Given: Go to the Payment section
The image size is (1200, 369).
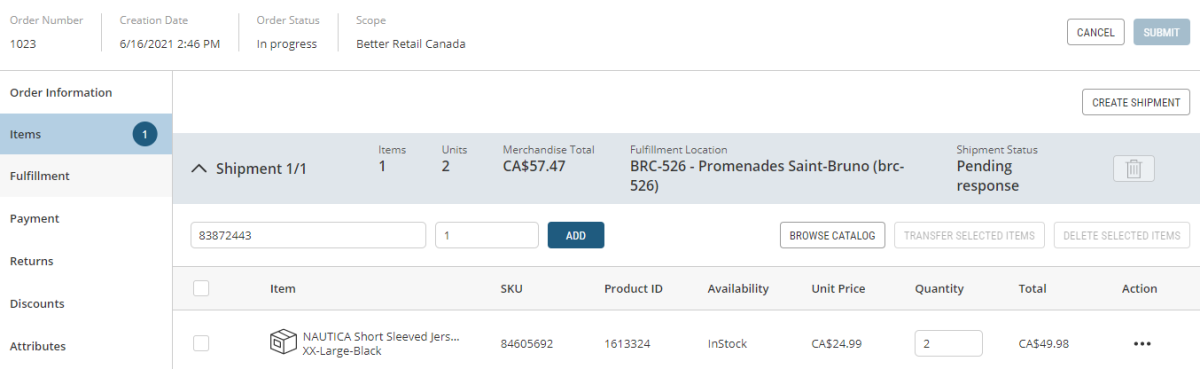Looking at the screenshot, I should point(86,218).
